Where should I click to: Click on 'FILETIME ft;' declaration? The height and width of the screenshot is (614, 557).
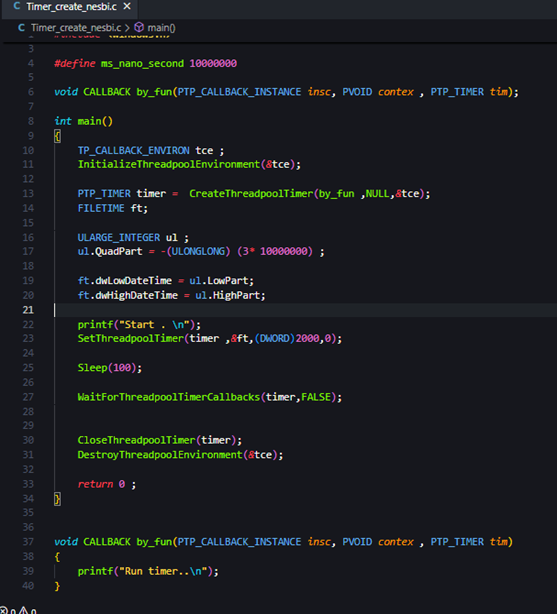tap(113, 208)
